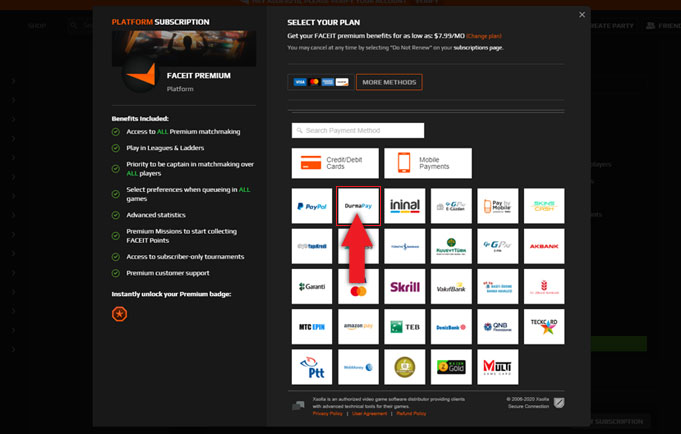The width and height of the screenshot is (681, 434).
Task: Select Skrill payment method
Action: (x=405, y=287)
